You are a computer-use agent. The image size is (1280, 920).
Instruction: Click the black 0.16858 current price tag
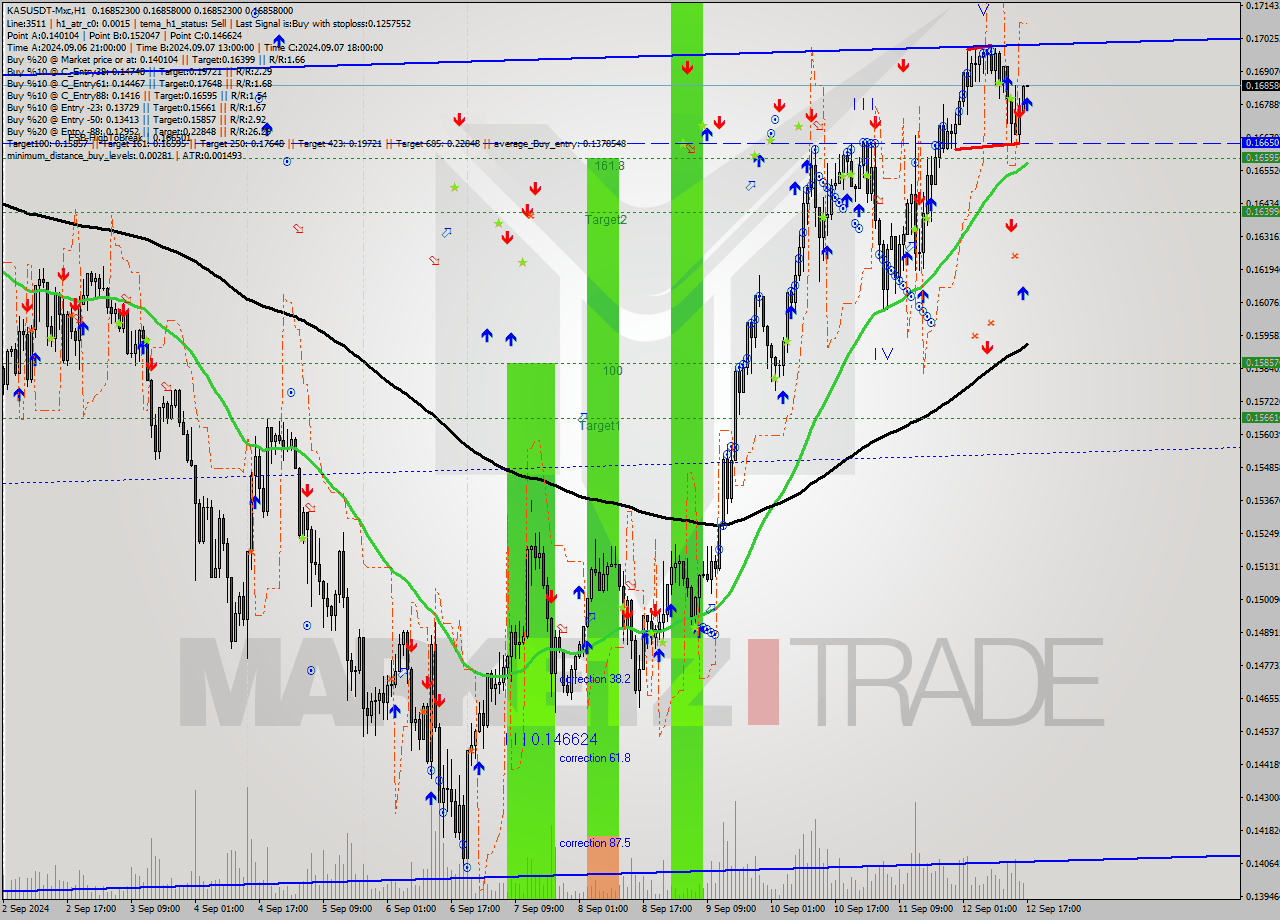click(x=1260, y=85)
